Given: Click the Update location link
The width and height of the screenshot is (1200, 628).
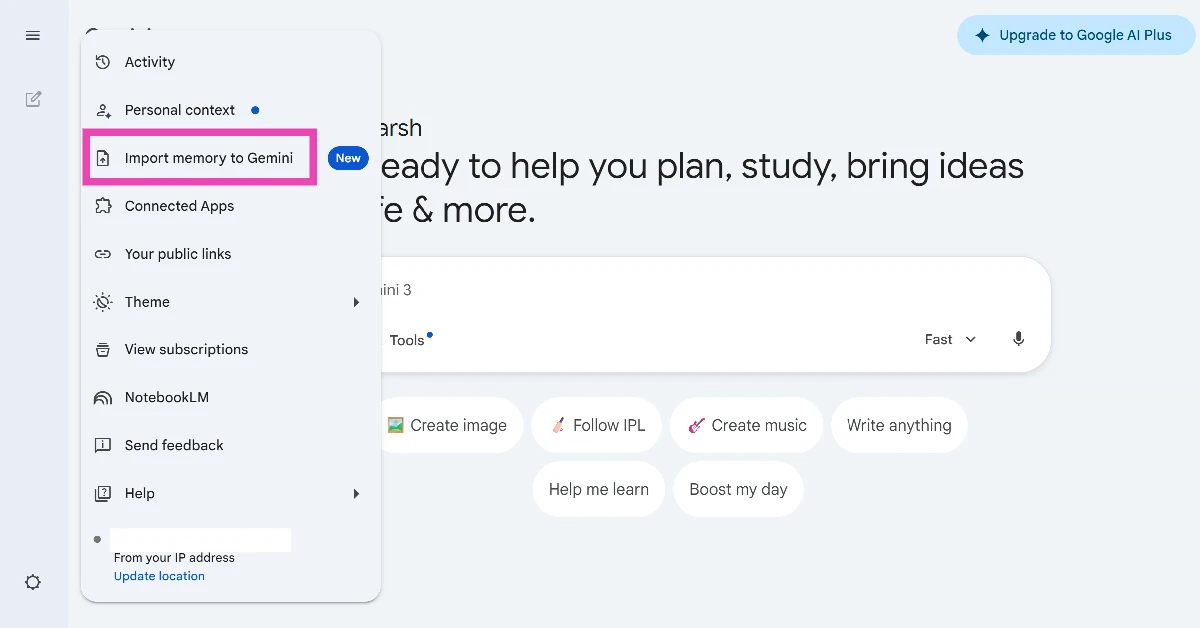Looking at the screenshot, I should pyautogui.click(x=159, y=576).
